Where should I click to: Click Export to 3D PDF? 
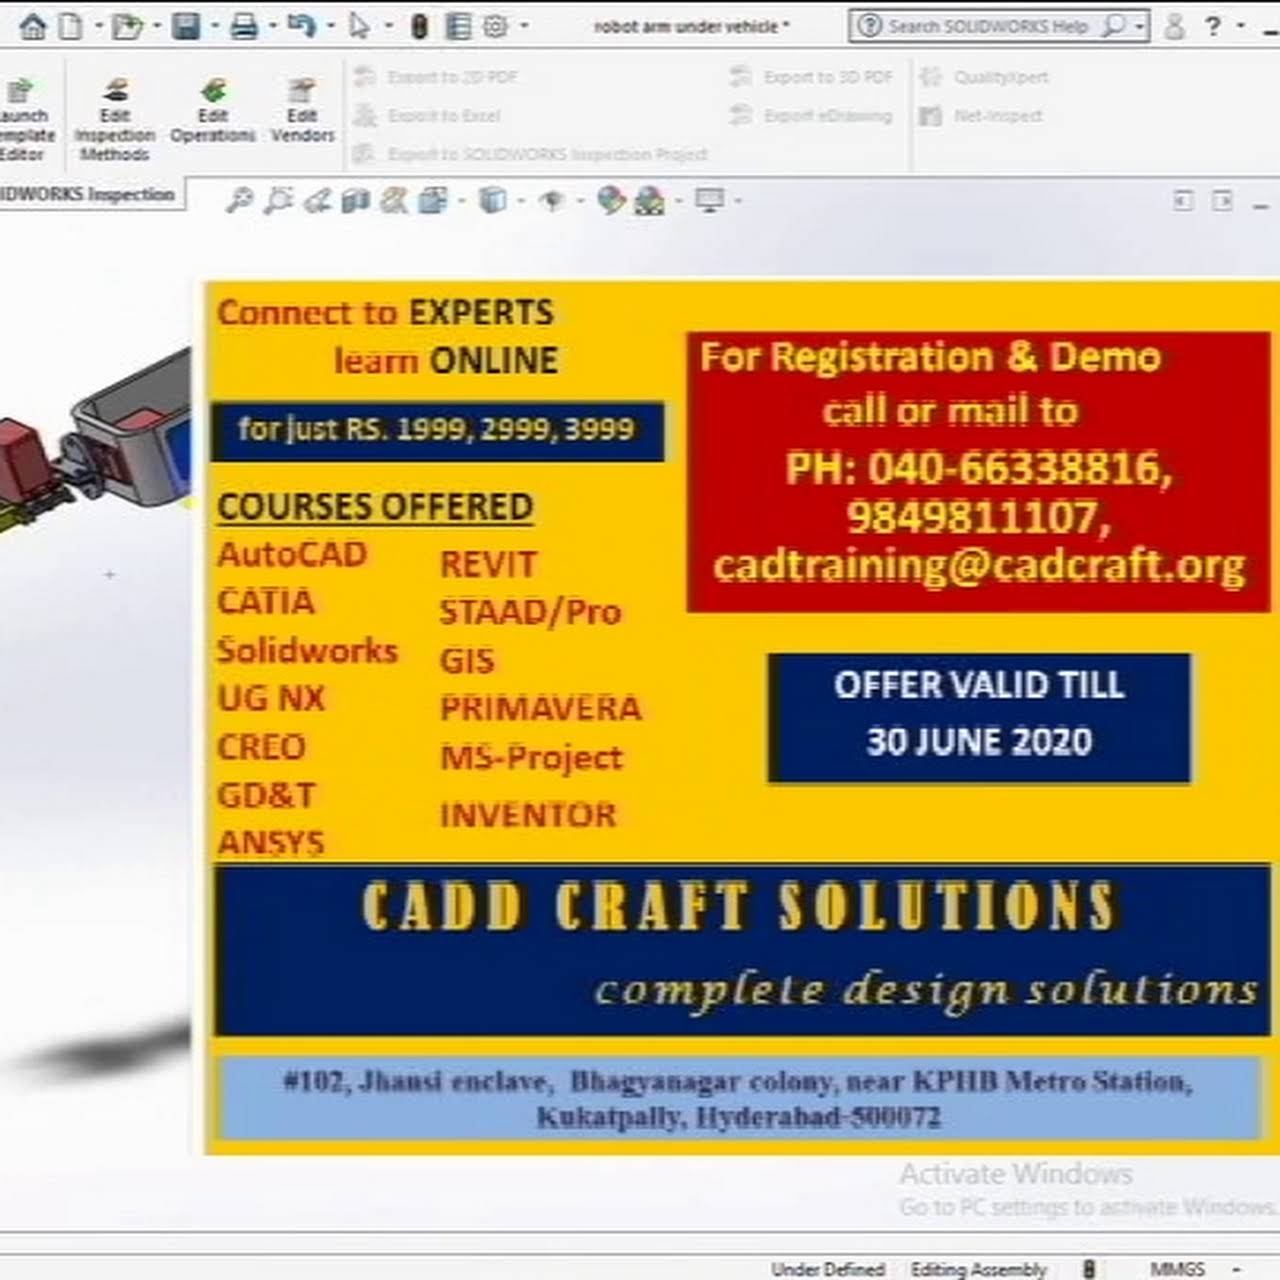click(x=811, y=77)
